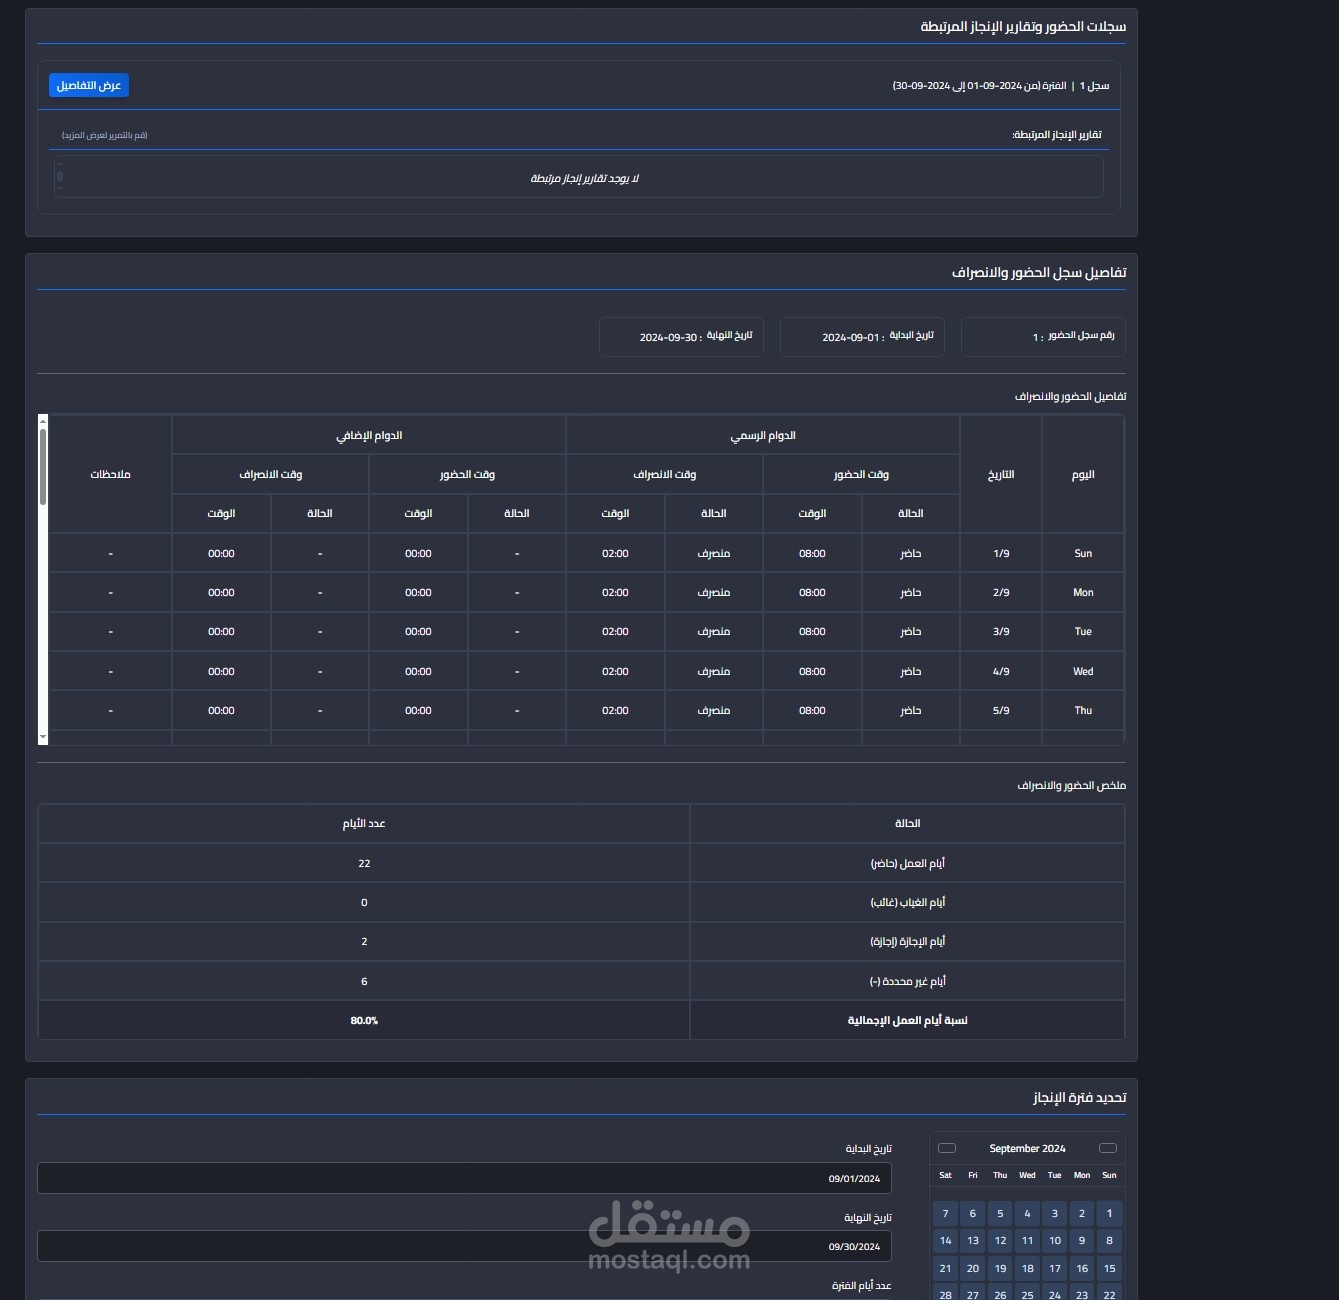Screen dimensions: 1339x1300
Task: Click the attendance table scrollbar thumb
Action: click(43, 465)
